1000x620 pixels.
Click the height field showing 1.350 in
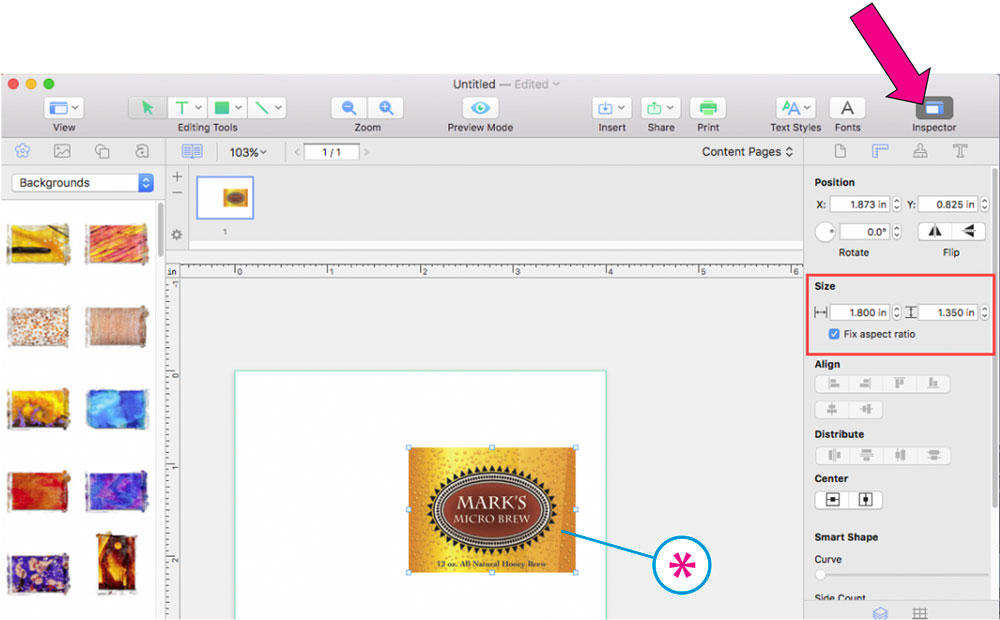coord(948,312)
